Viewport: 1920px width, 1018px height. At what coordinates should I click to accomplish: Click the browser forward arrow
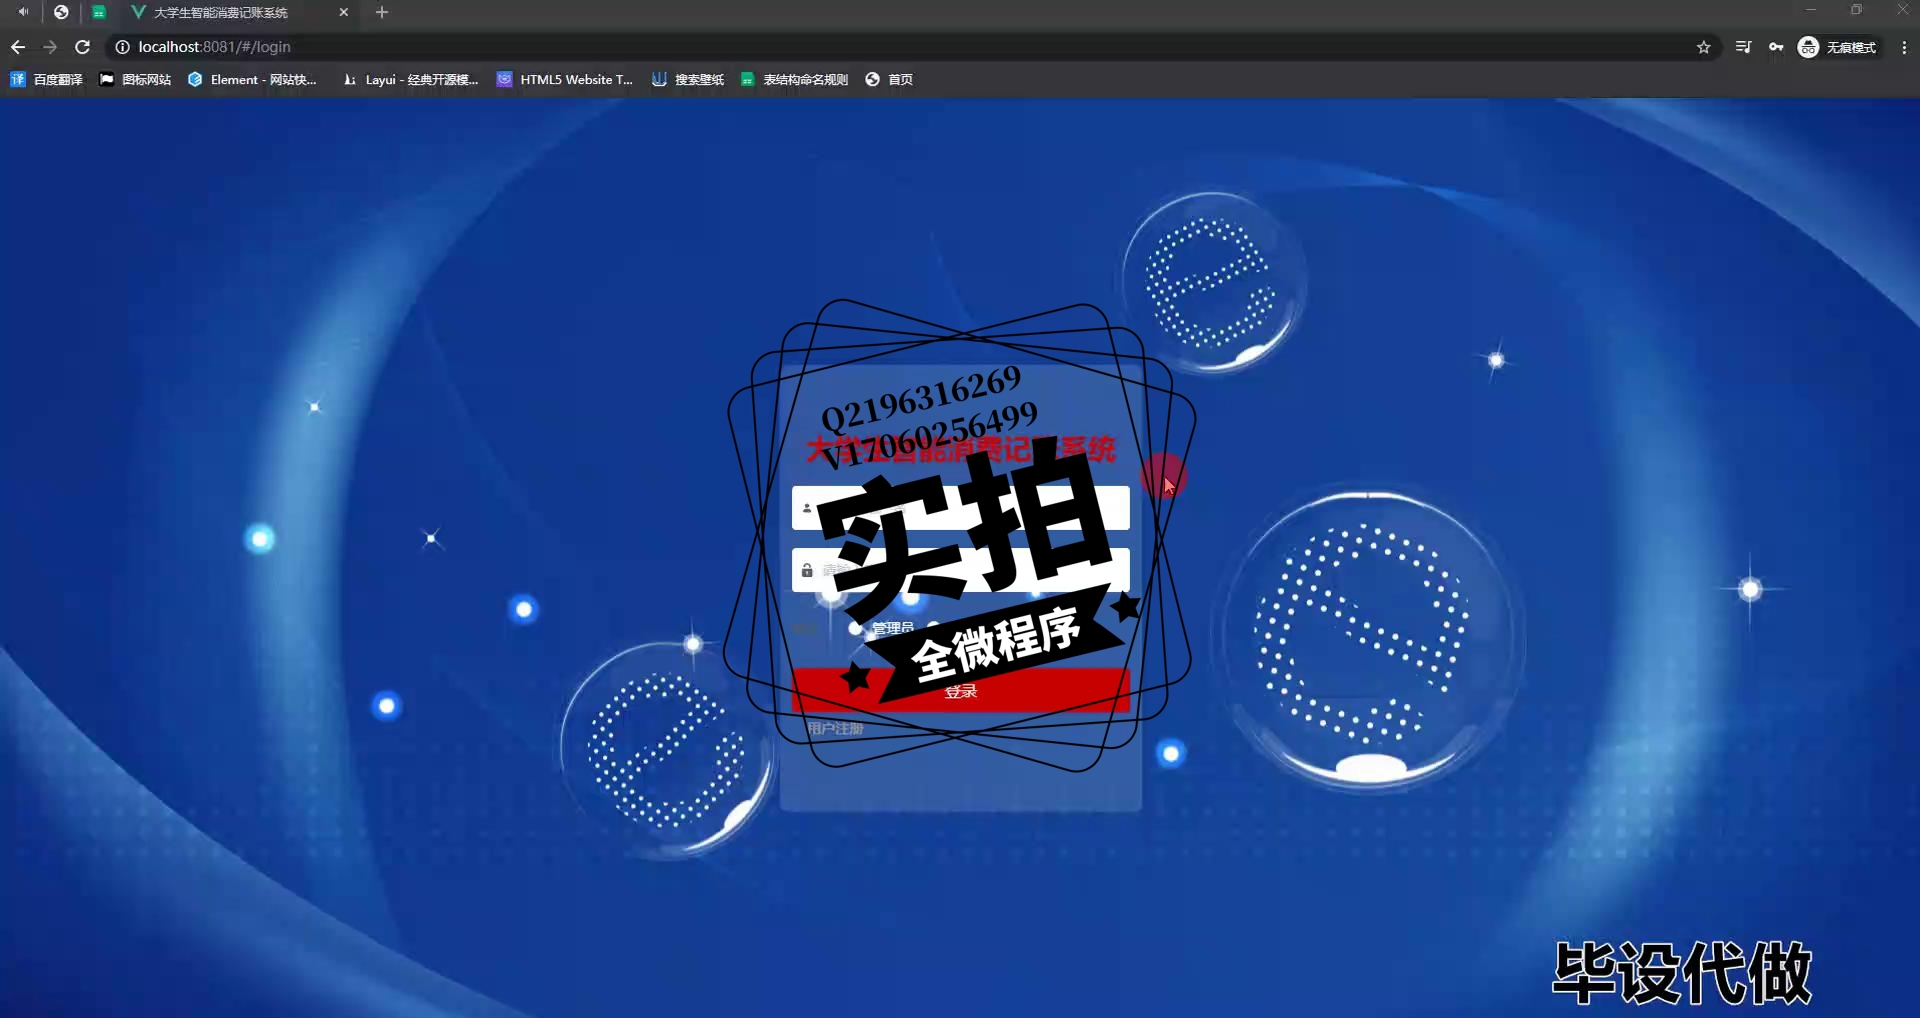50,47
